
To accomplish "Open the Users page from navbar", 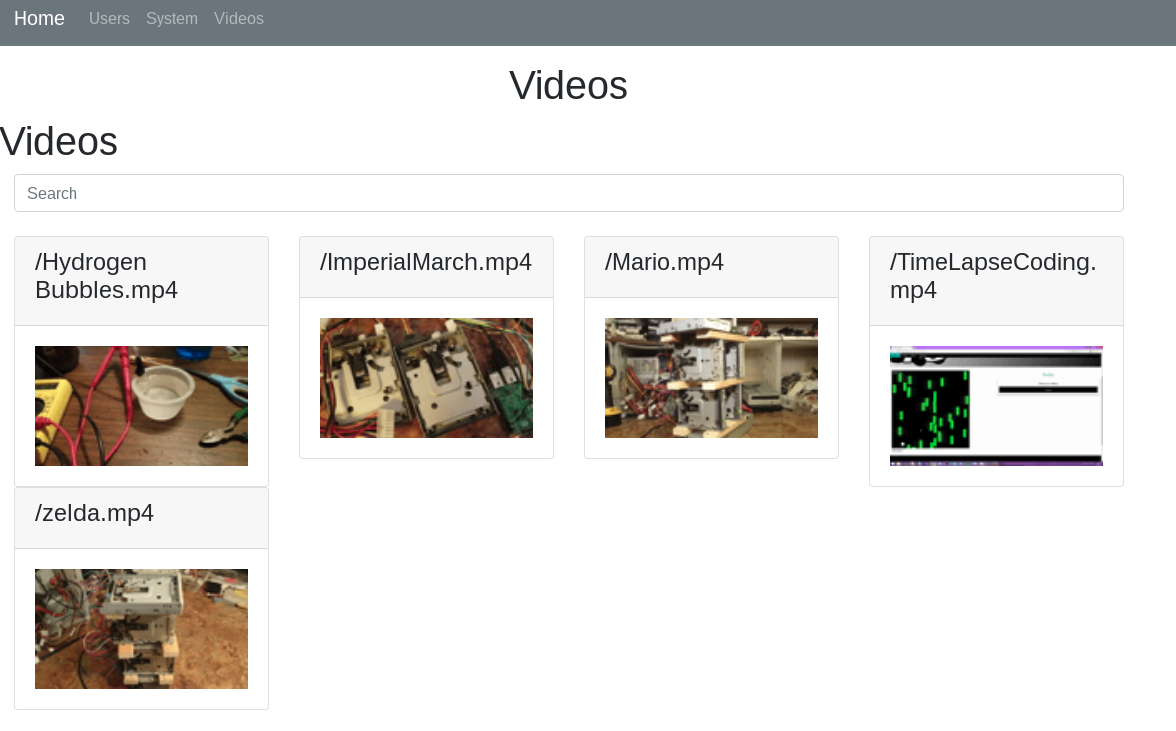I will pyautogui.click(x=109, y=19).
